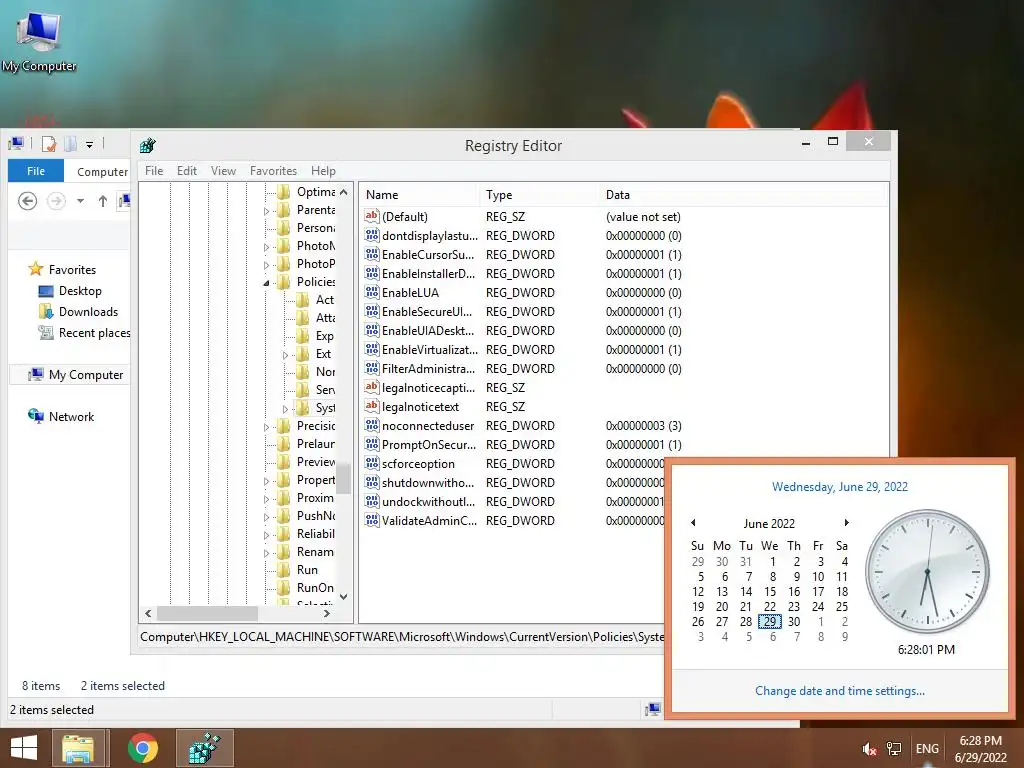Expand the Ext subkey node
The image size is (1024, 768).
285,355
